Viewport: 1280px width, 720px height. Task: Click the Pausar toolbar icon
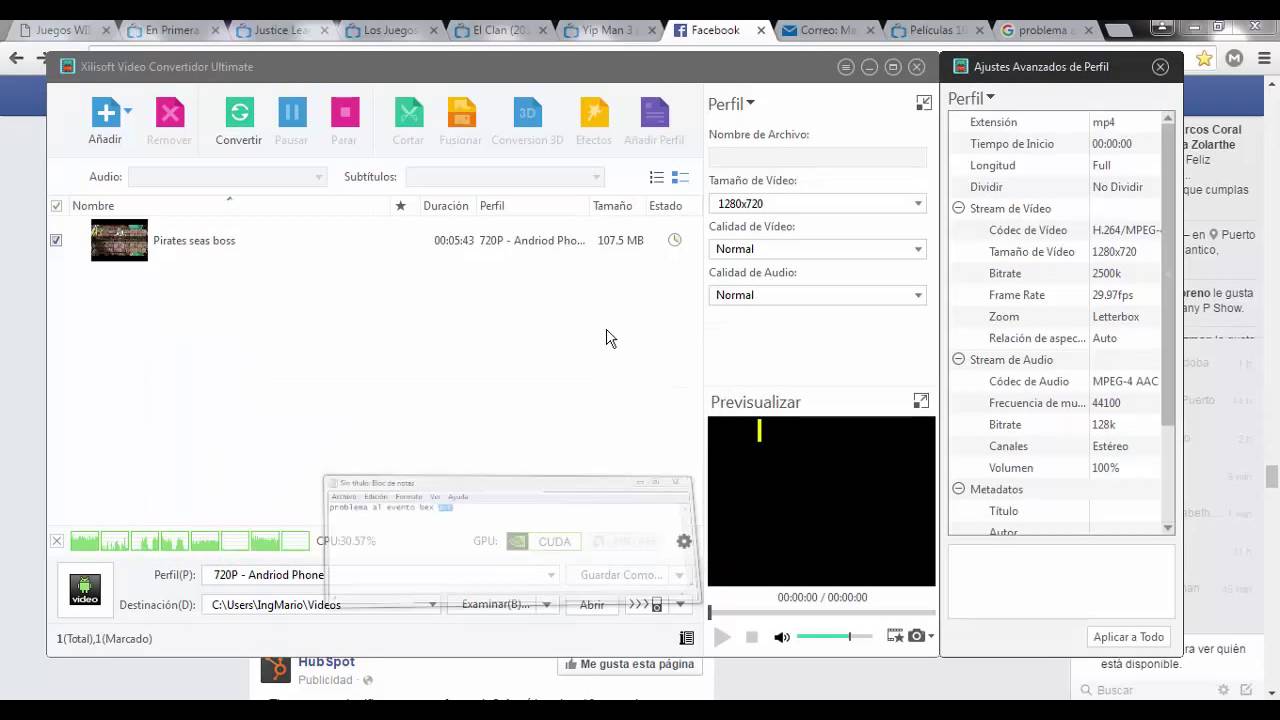pyautogui.click(x=292, y=112)
